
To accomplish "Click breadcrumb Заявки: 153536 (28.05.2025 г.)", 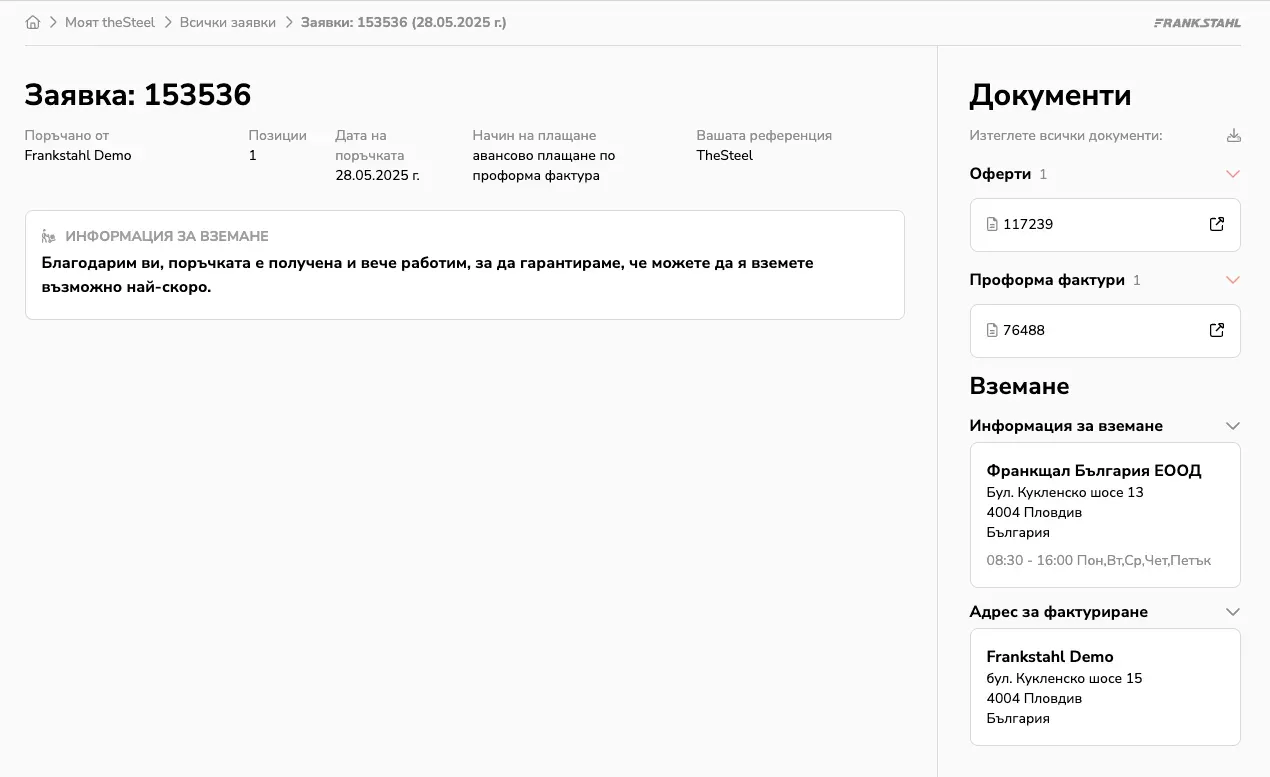I will point(404,22).
